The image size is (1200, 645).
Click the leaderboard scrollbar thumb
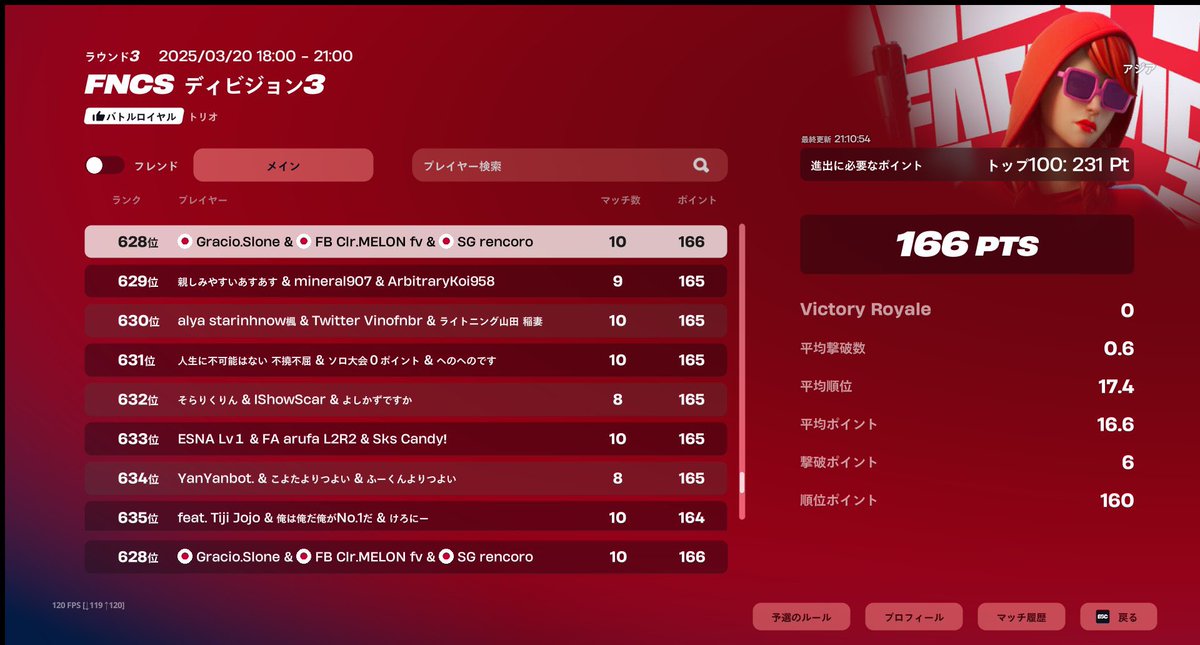point(742,484)
